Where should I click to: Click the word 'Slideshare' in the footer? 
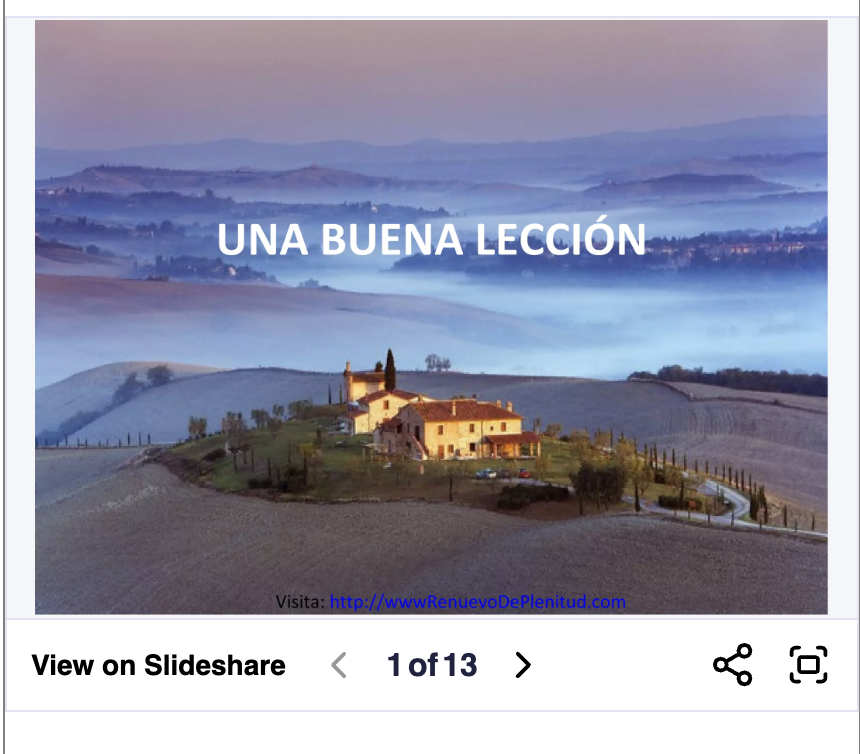point(214,665)
